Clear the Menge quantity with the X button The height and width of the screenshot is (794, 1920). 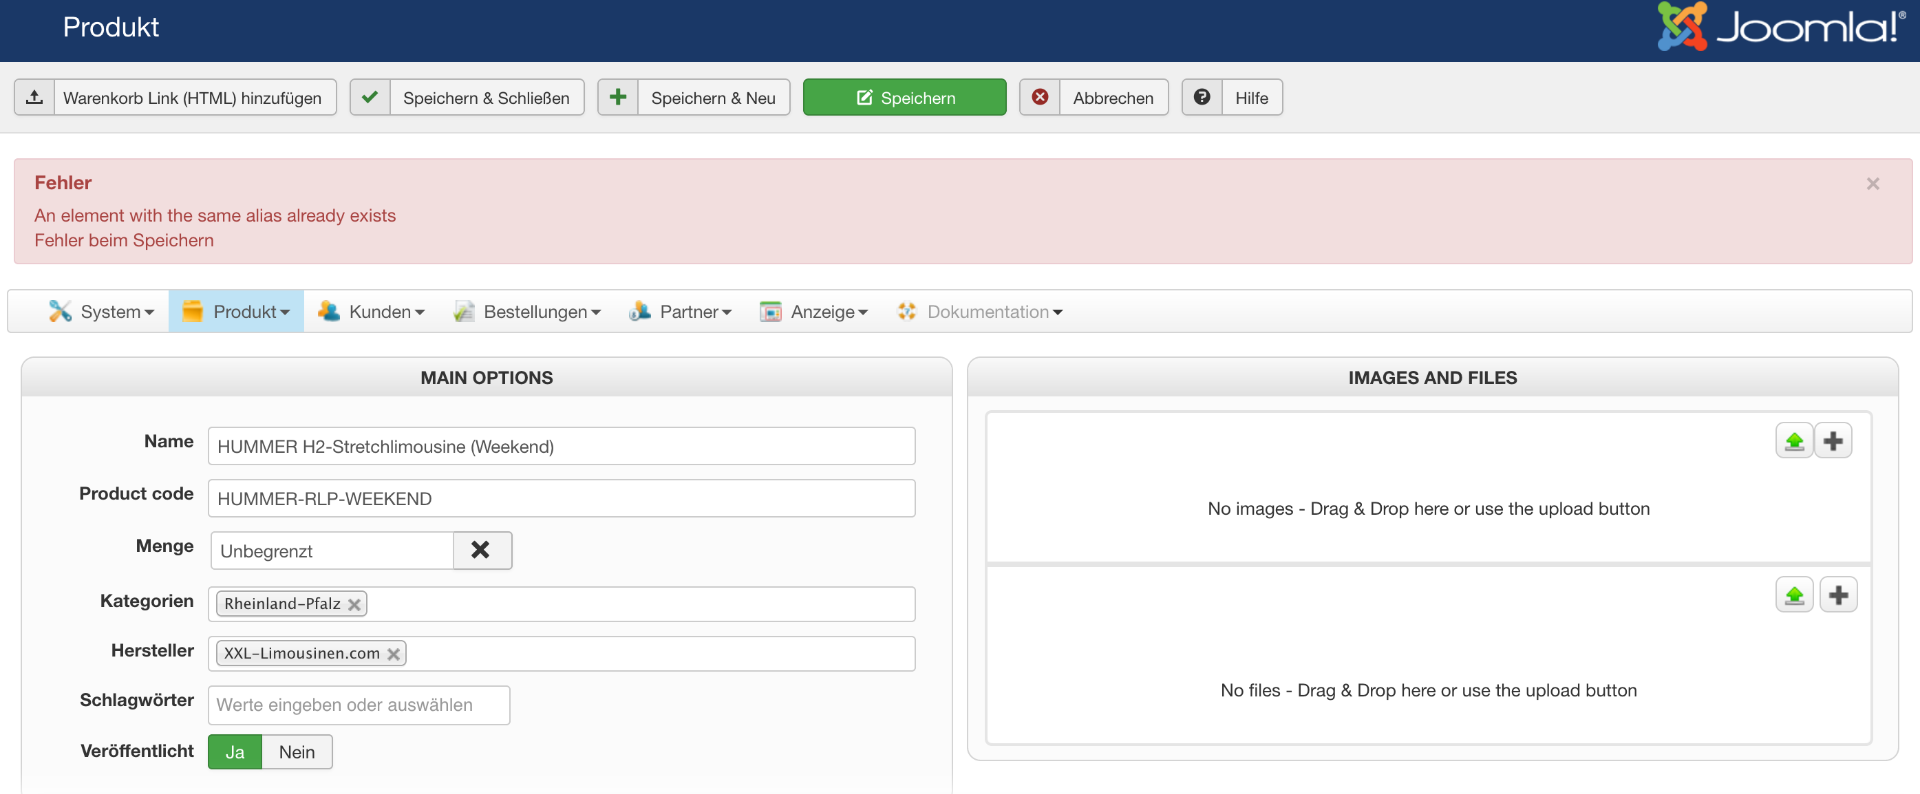click(x=482, y=550)
